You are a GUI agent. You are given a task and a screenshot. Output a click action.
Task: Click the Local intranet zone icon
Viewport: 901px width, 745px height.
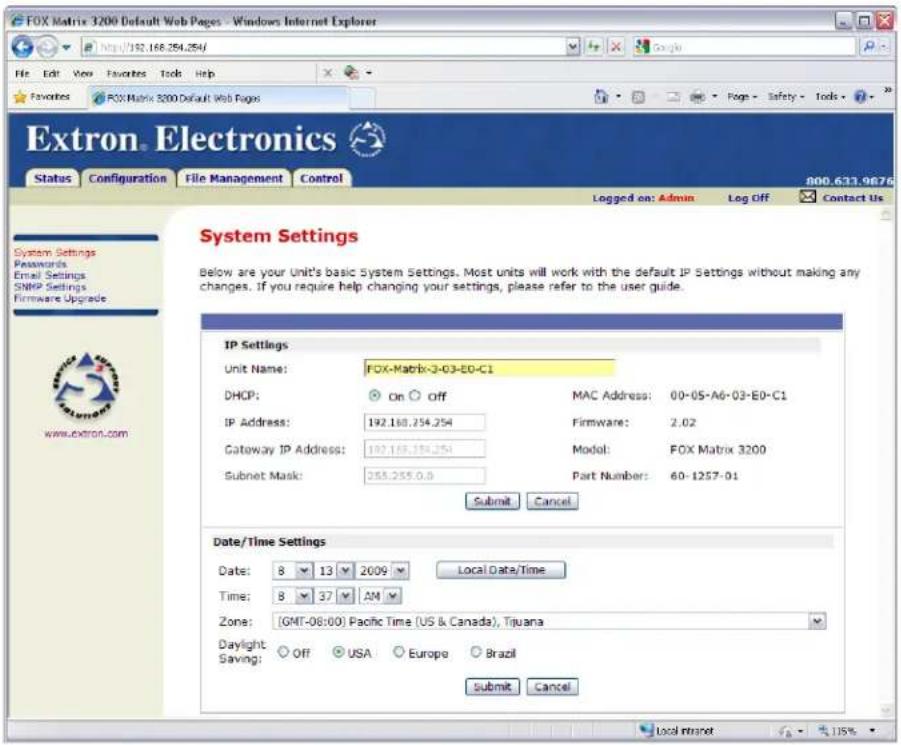point(646,730)
